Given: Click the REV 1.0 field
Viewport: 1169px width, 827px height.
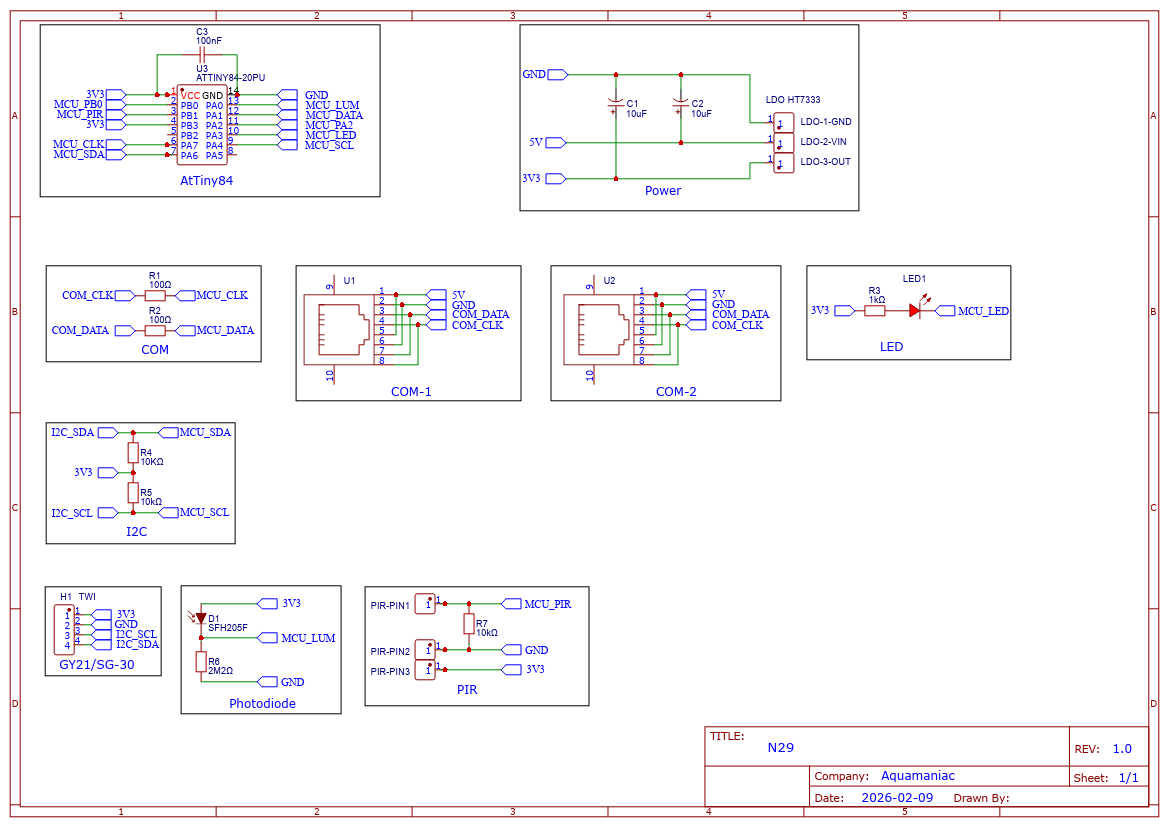Looking at the screenshot, I should coord(1121,748).
